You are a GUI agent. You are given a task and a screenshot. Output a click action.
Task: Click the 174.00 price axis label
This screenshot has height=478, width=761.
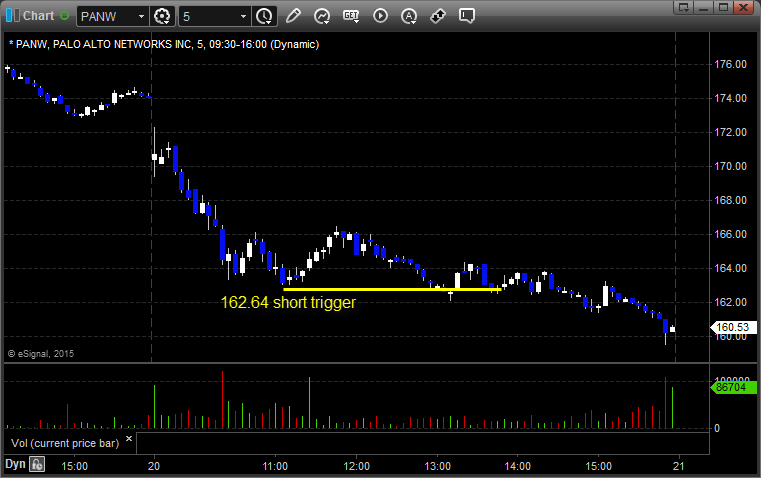[730, 98]
